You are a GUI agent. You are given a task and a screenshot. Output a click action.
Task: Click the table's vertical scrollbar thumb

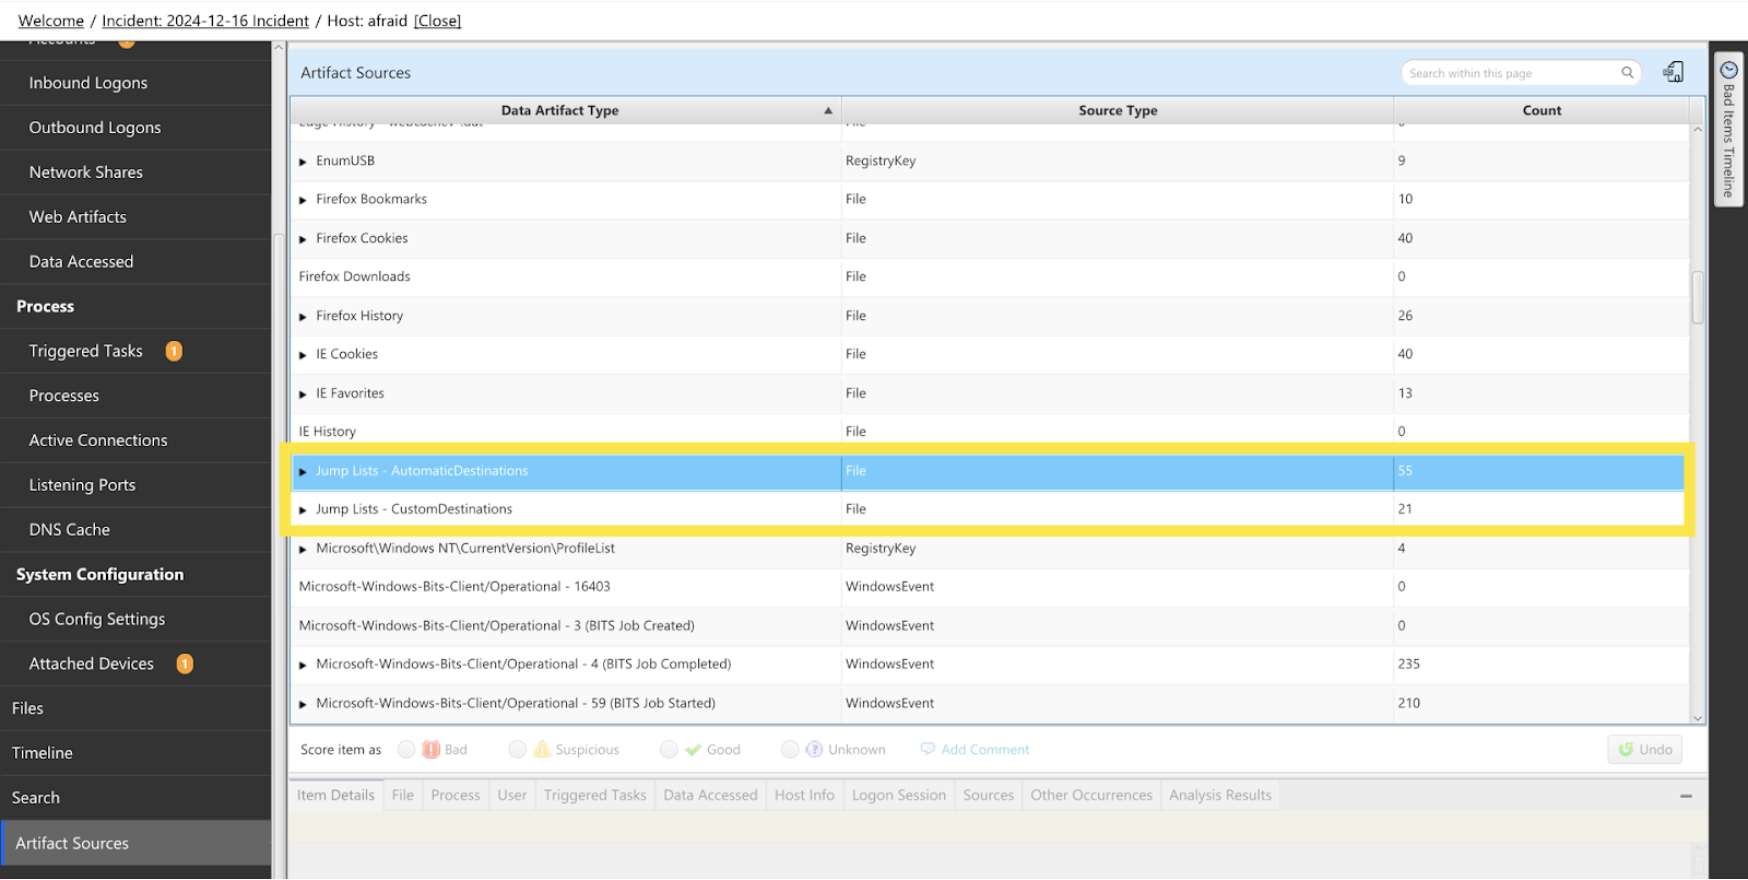click(x=1697, y=297)
